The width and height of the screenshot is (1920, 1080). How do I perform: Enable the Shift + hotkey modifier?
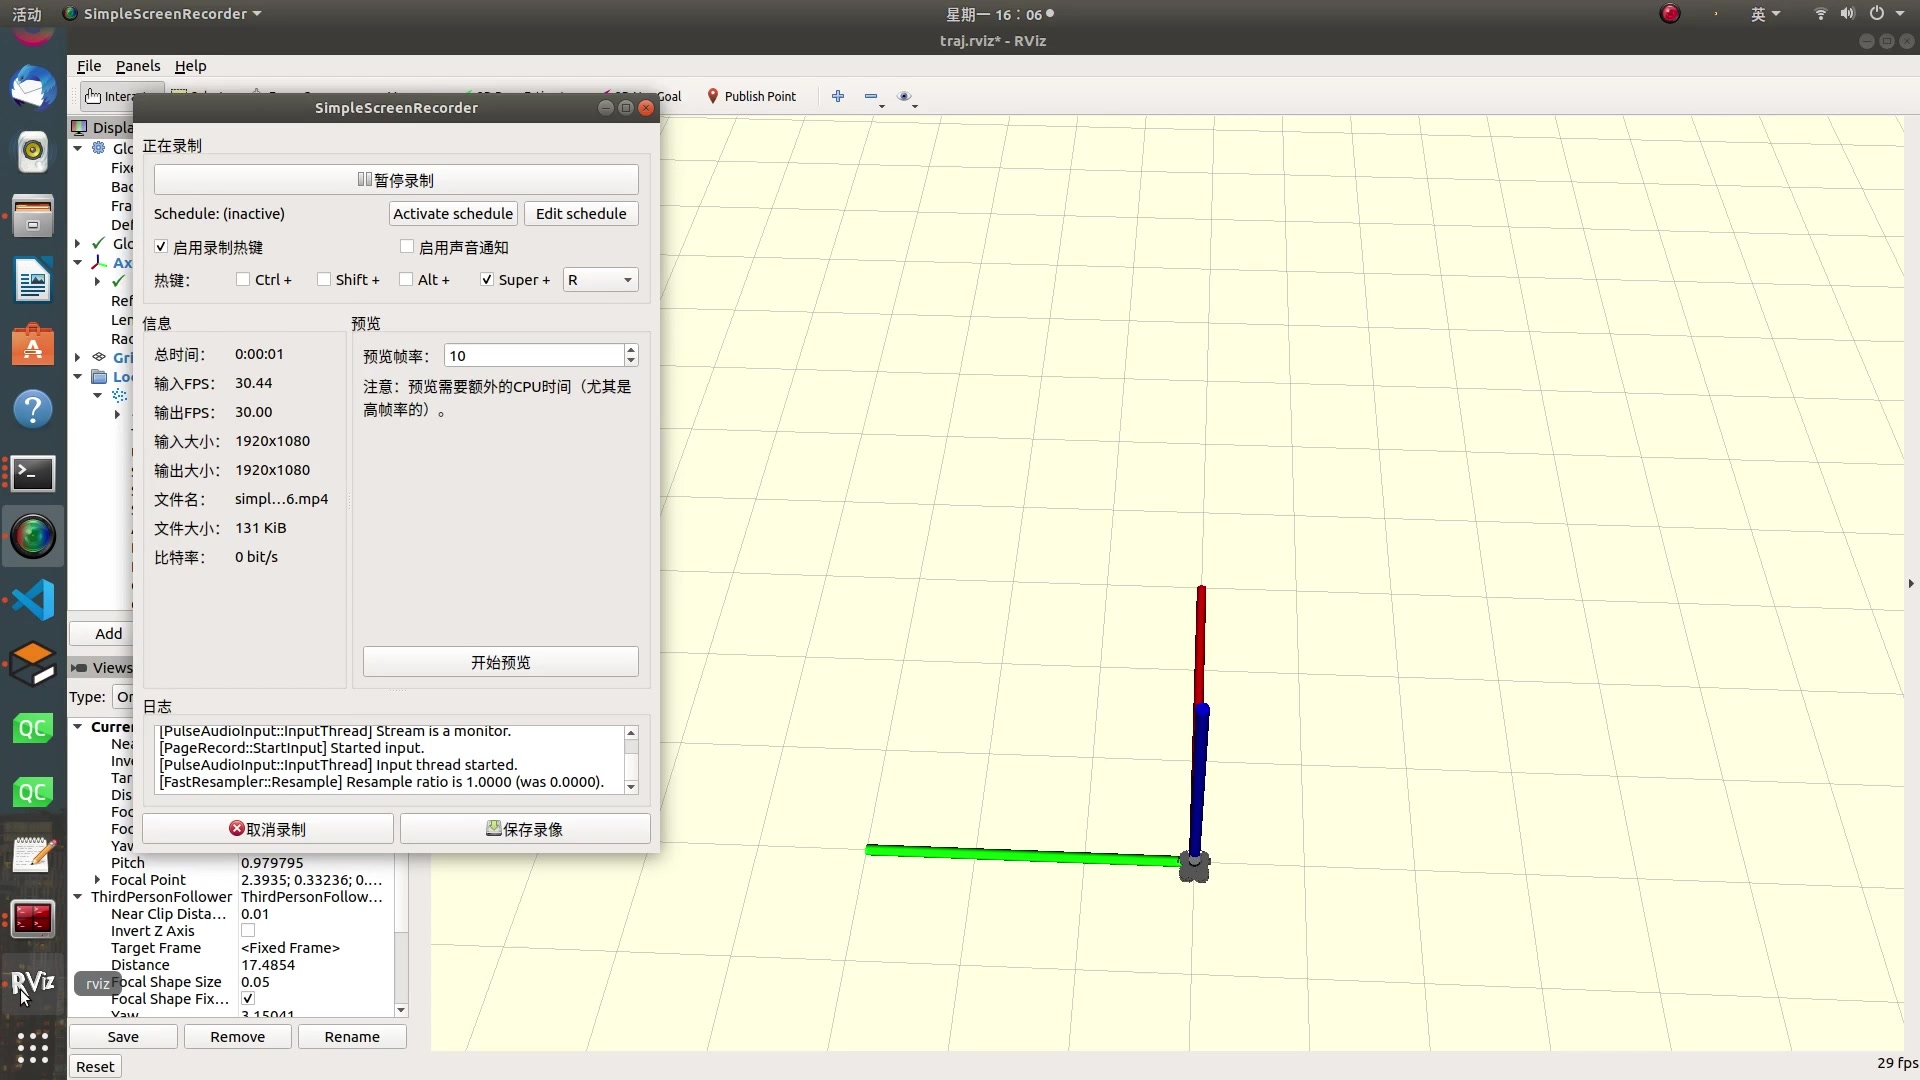click(324, 280)
